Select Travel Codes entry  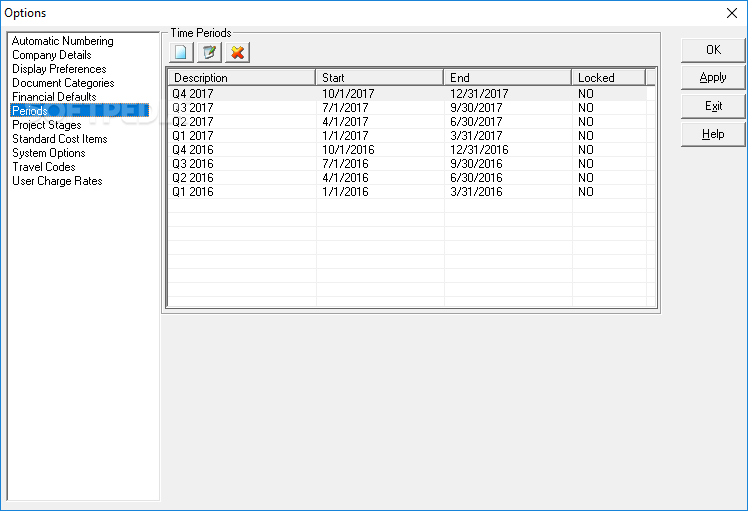coord(43,167)
